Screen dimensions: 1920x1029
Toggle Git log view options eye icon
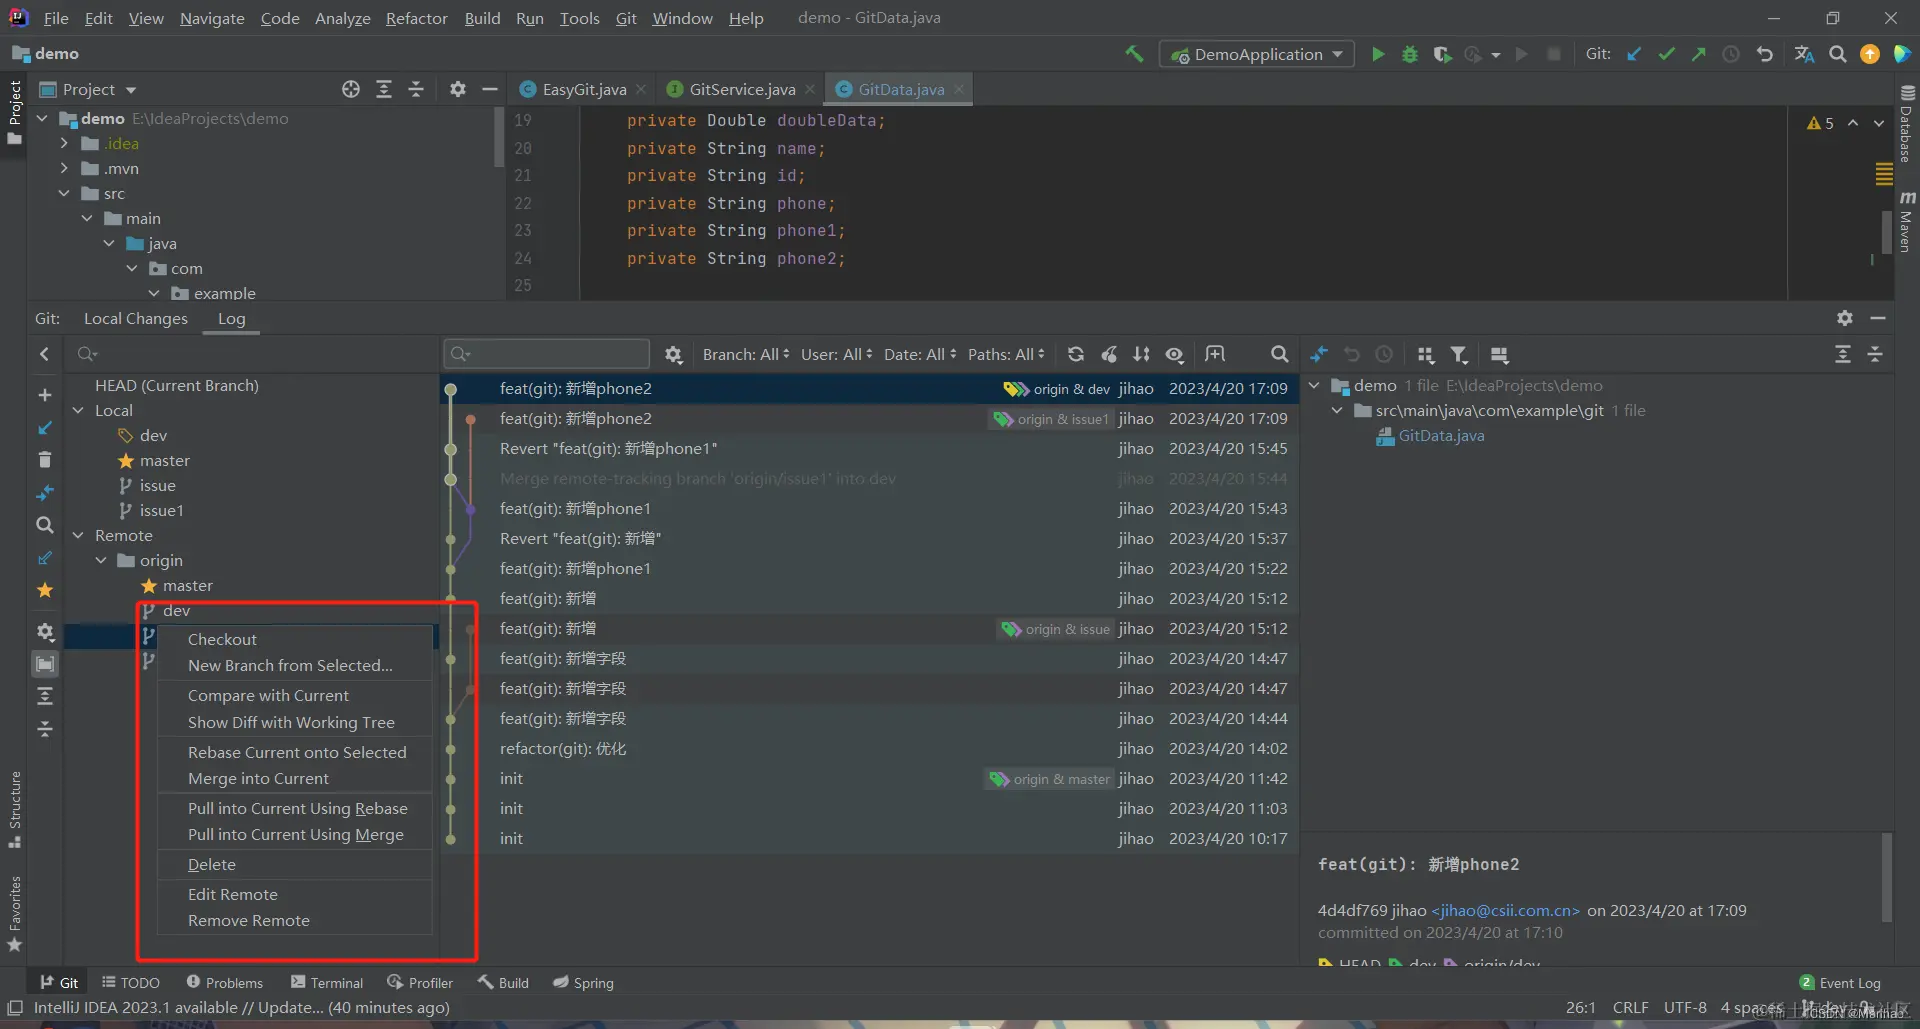point(1175,354)
